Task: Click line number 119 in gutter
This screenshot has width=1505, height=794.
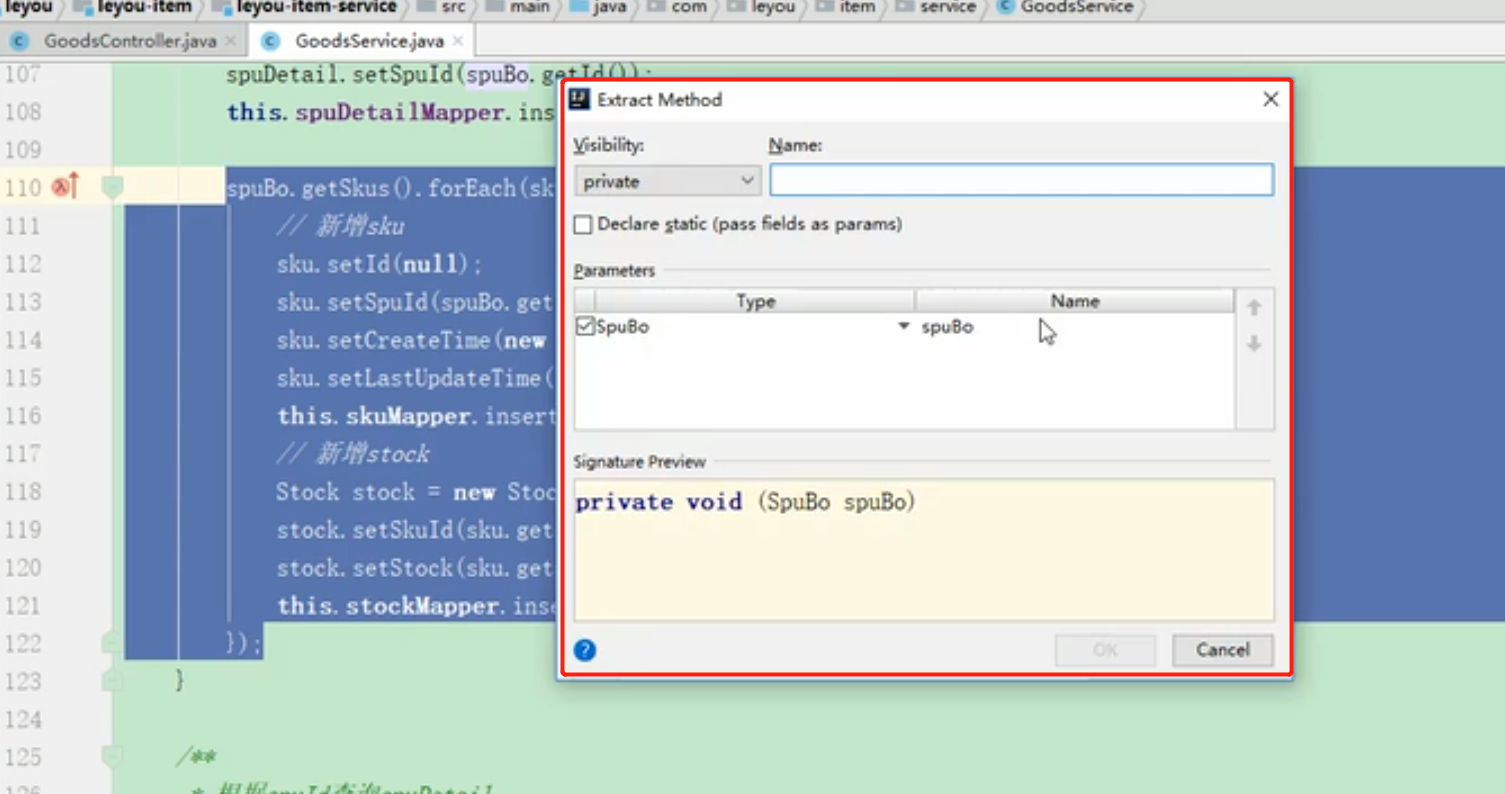Action: [22, 529]
